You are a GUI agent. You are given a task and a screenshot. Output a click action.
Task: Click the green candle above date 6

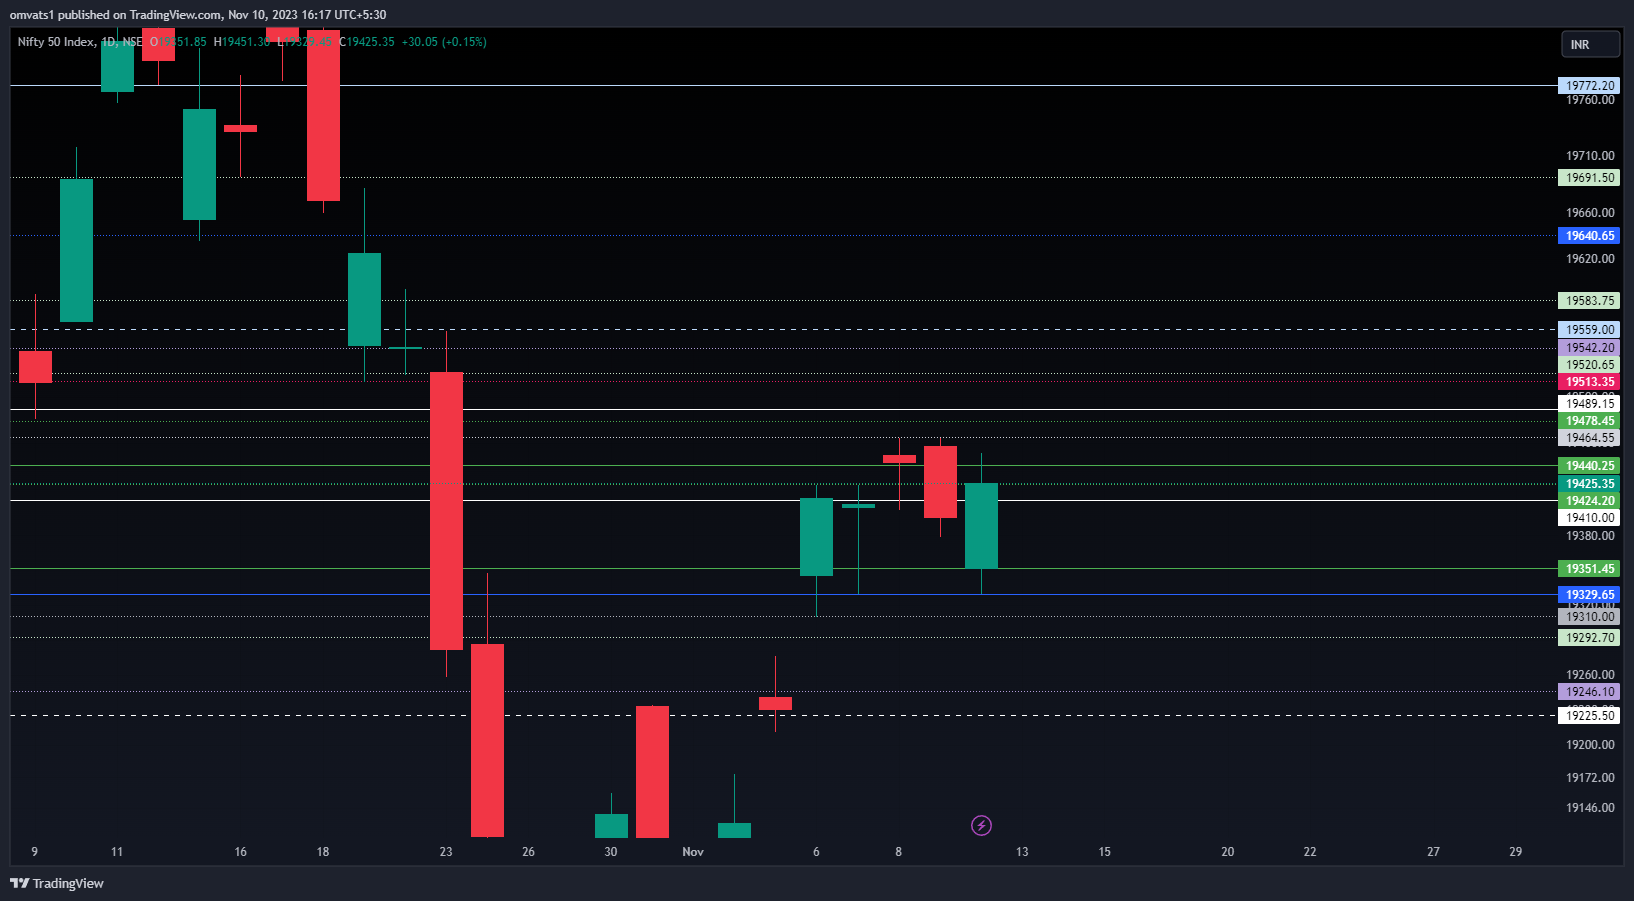coord(816,537)
